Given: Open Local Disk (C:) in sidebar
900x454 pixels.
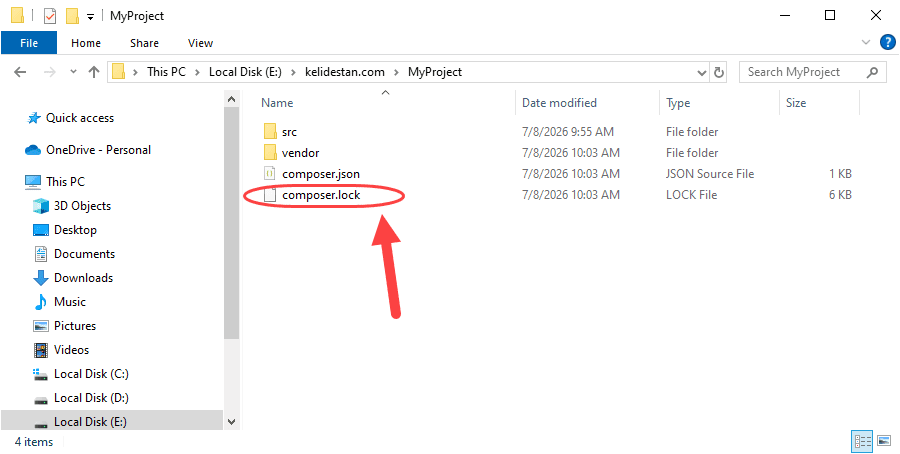Looking at the screenshot, I should coord(81,374).
